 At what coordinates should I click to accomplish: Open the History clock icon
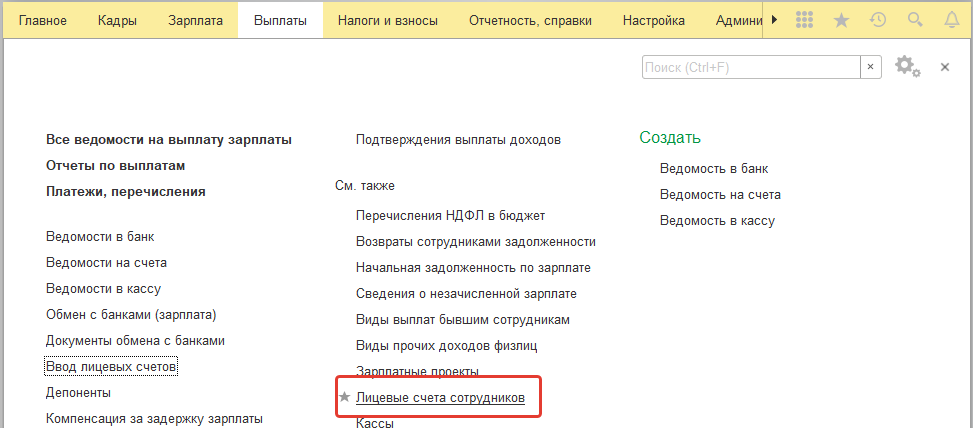click(x=877, y=20)
